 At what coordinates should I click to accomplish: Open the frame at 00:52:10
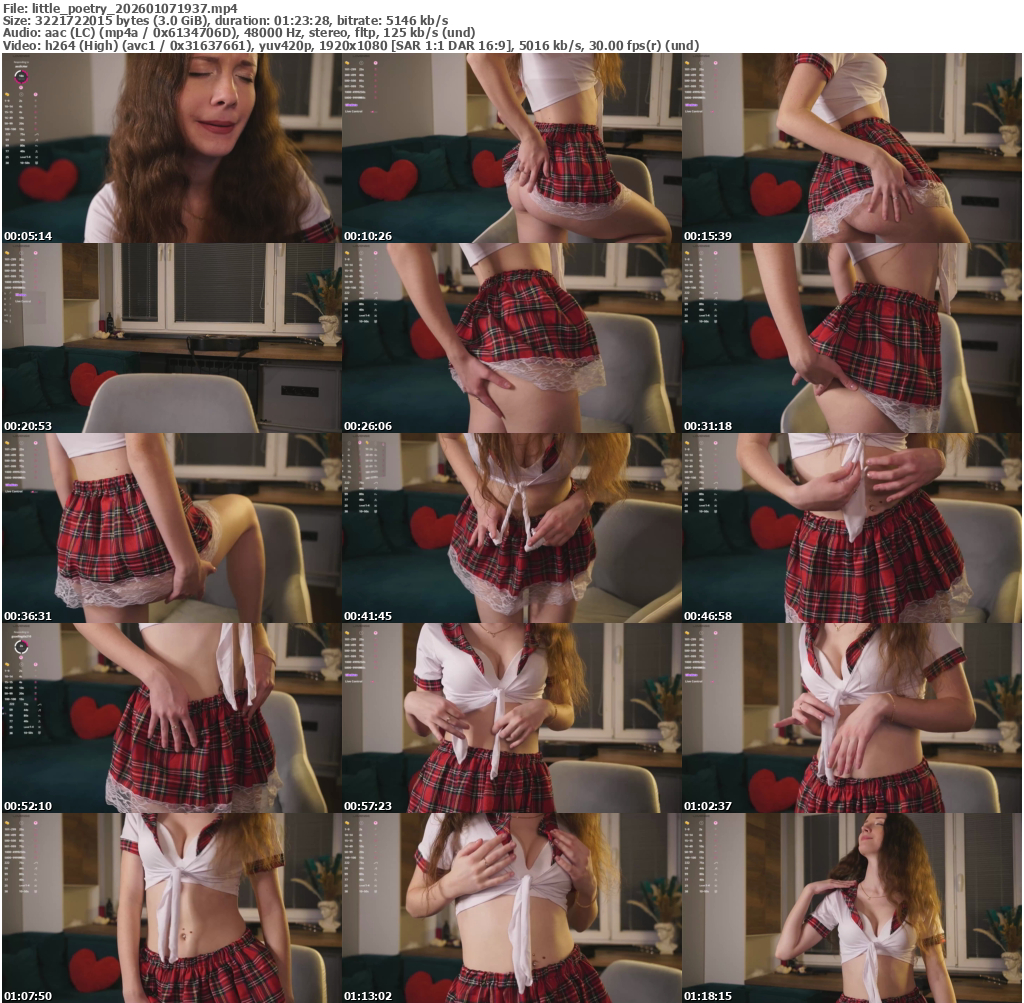coord(170,718)
